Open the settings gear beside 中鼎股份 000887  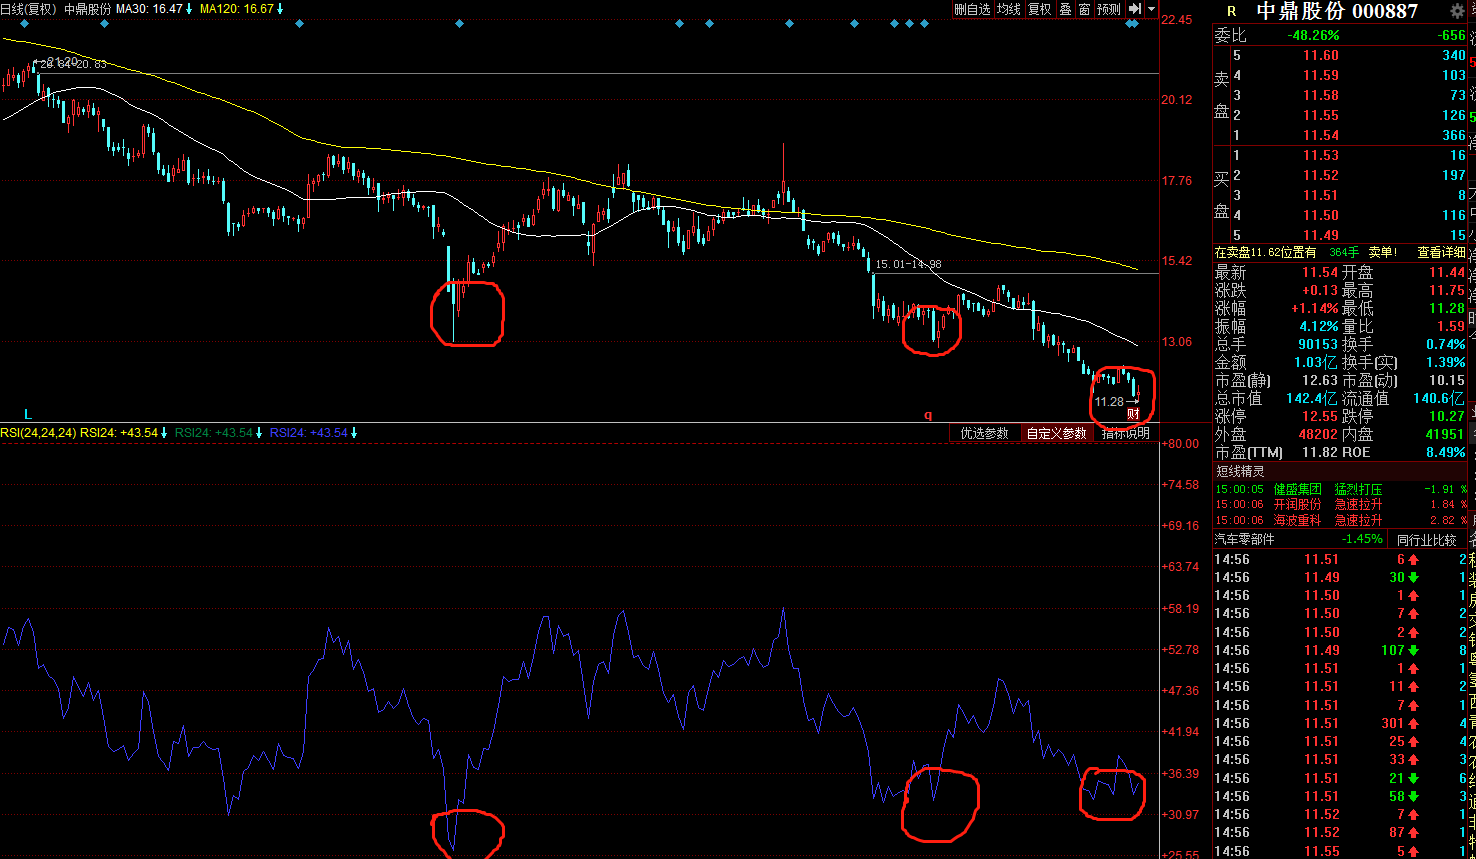(1455, 10)
